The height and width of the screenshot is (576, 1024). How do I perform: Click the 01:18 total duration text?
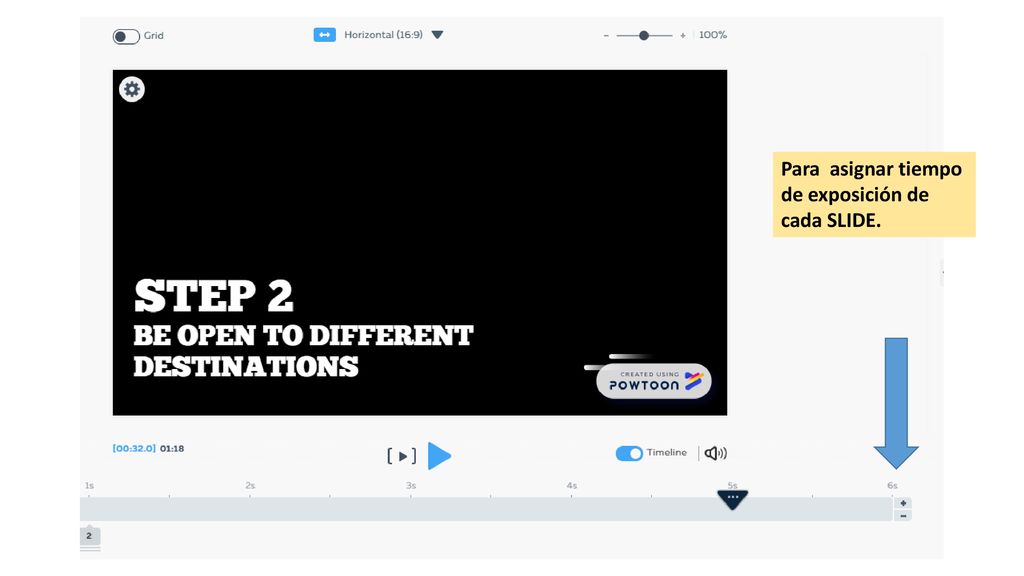point(172,448)
